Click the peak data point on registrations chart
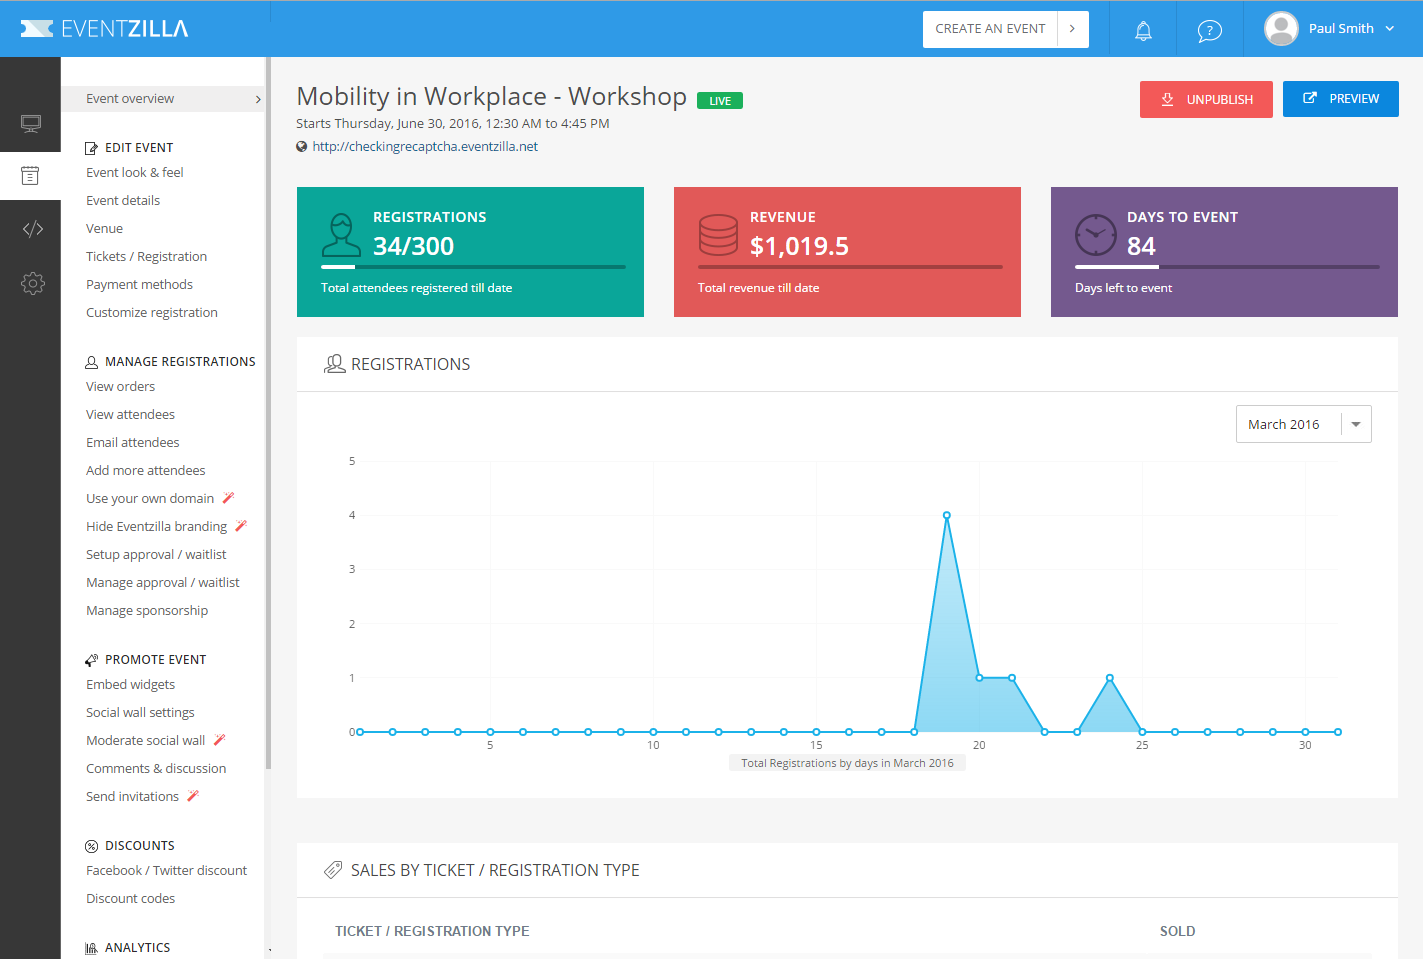The width and height of the screenshot is (1423, 959). pyautogui.click(x=946, y=515)
